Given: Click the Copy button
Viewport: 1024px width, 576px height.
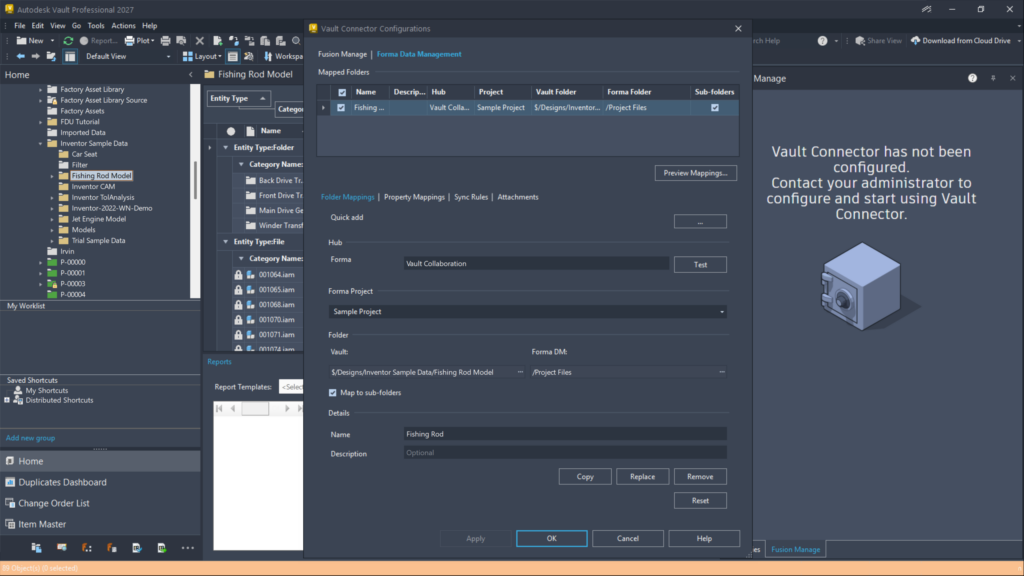Looking at the screenshot, I should pyautogui.click(x=585, y=477).
